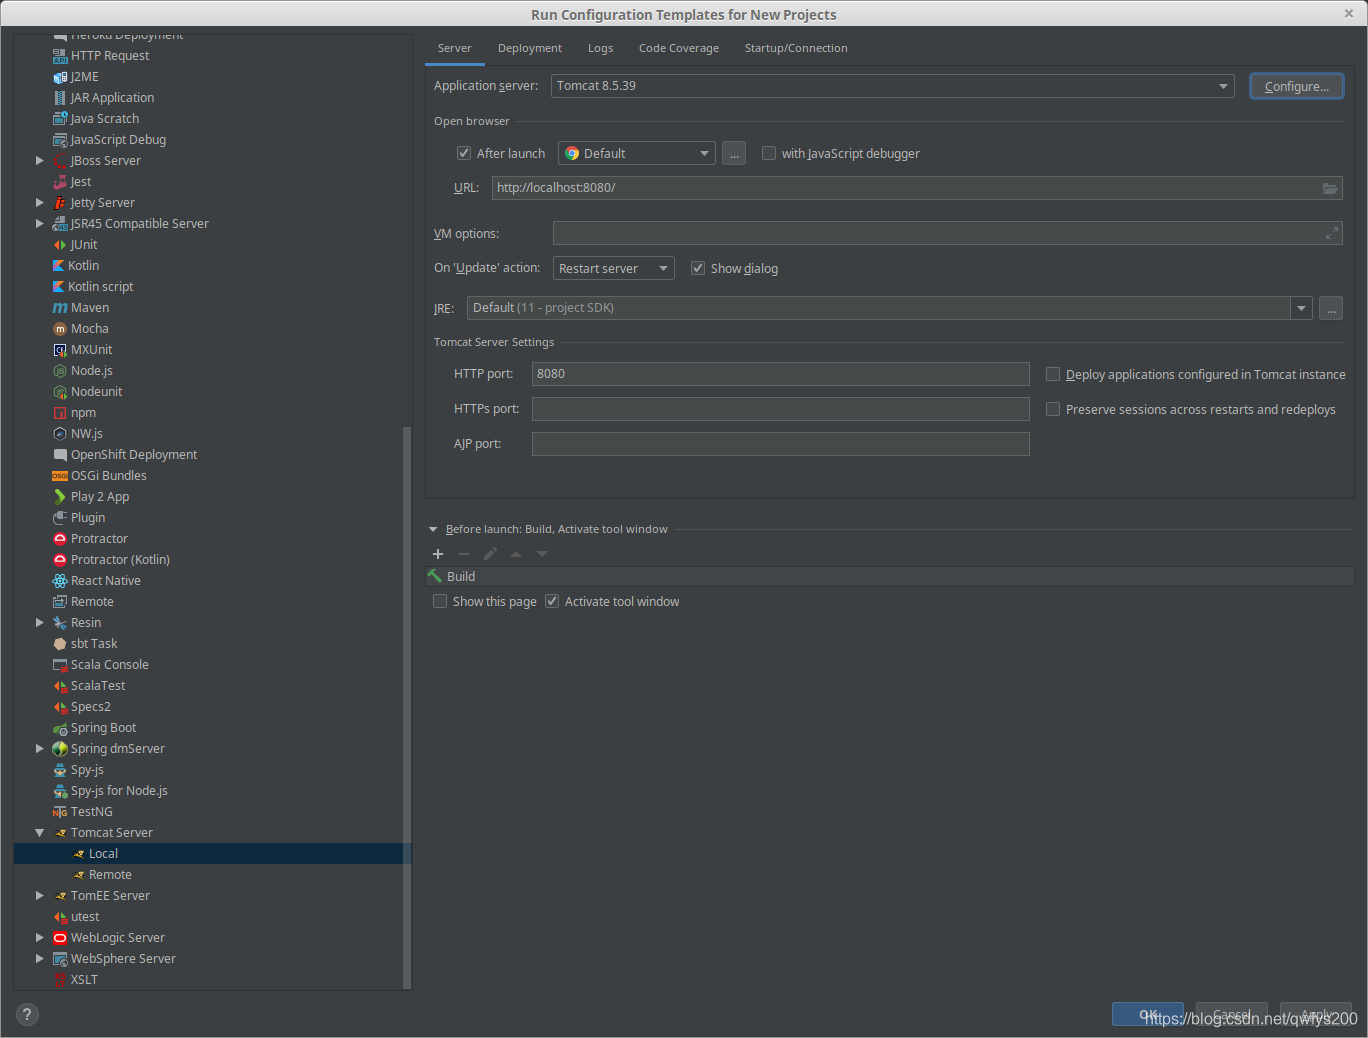Image resolution: width=1368 pixels, height=1038 pixels.
Task: Click the React Native icon
Action: click(x=60, y=581)
